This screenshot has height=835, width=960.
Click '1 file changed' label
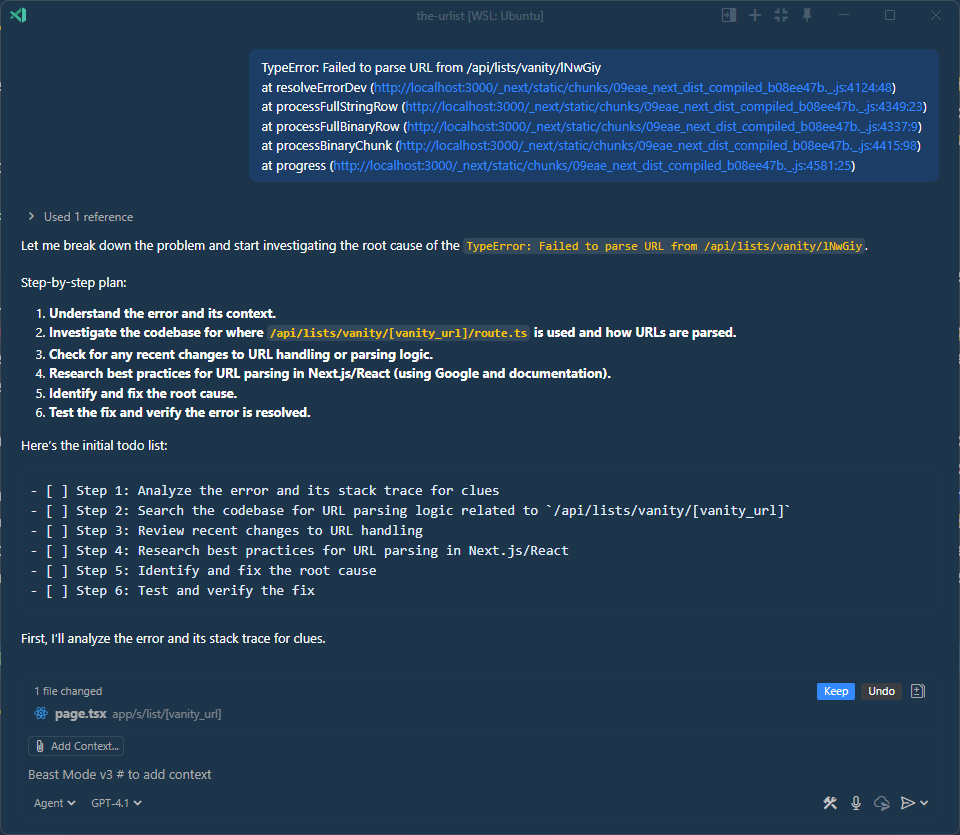point(68,691)
